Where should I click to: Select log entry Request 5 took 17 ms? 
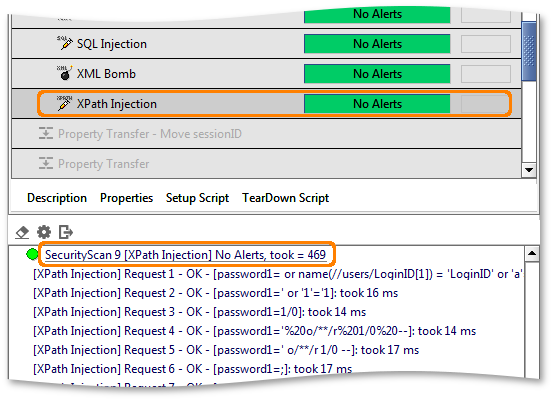226,350
